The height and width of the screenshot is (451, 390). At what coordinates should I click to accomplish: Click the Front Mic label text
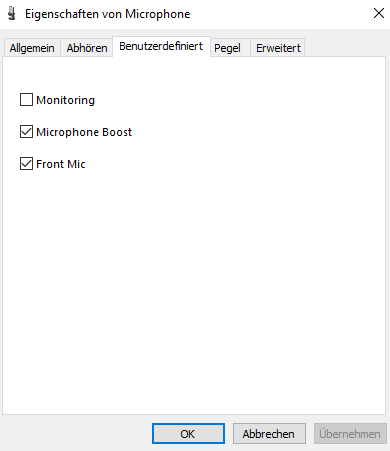[x=61, y=164]
